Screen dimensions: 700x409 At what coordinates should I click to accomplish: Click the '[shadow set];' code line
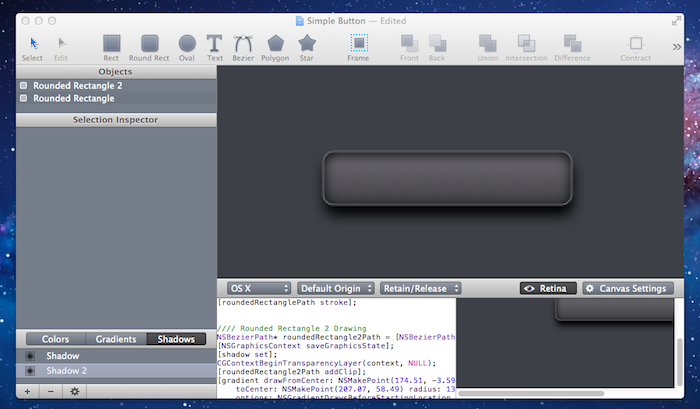247,355
